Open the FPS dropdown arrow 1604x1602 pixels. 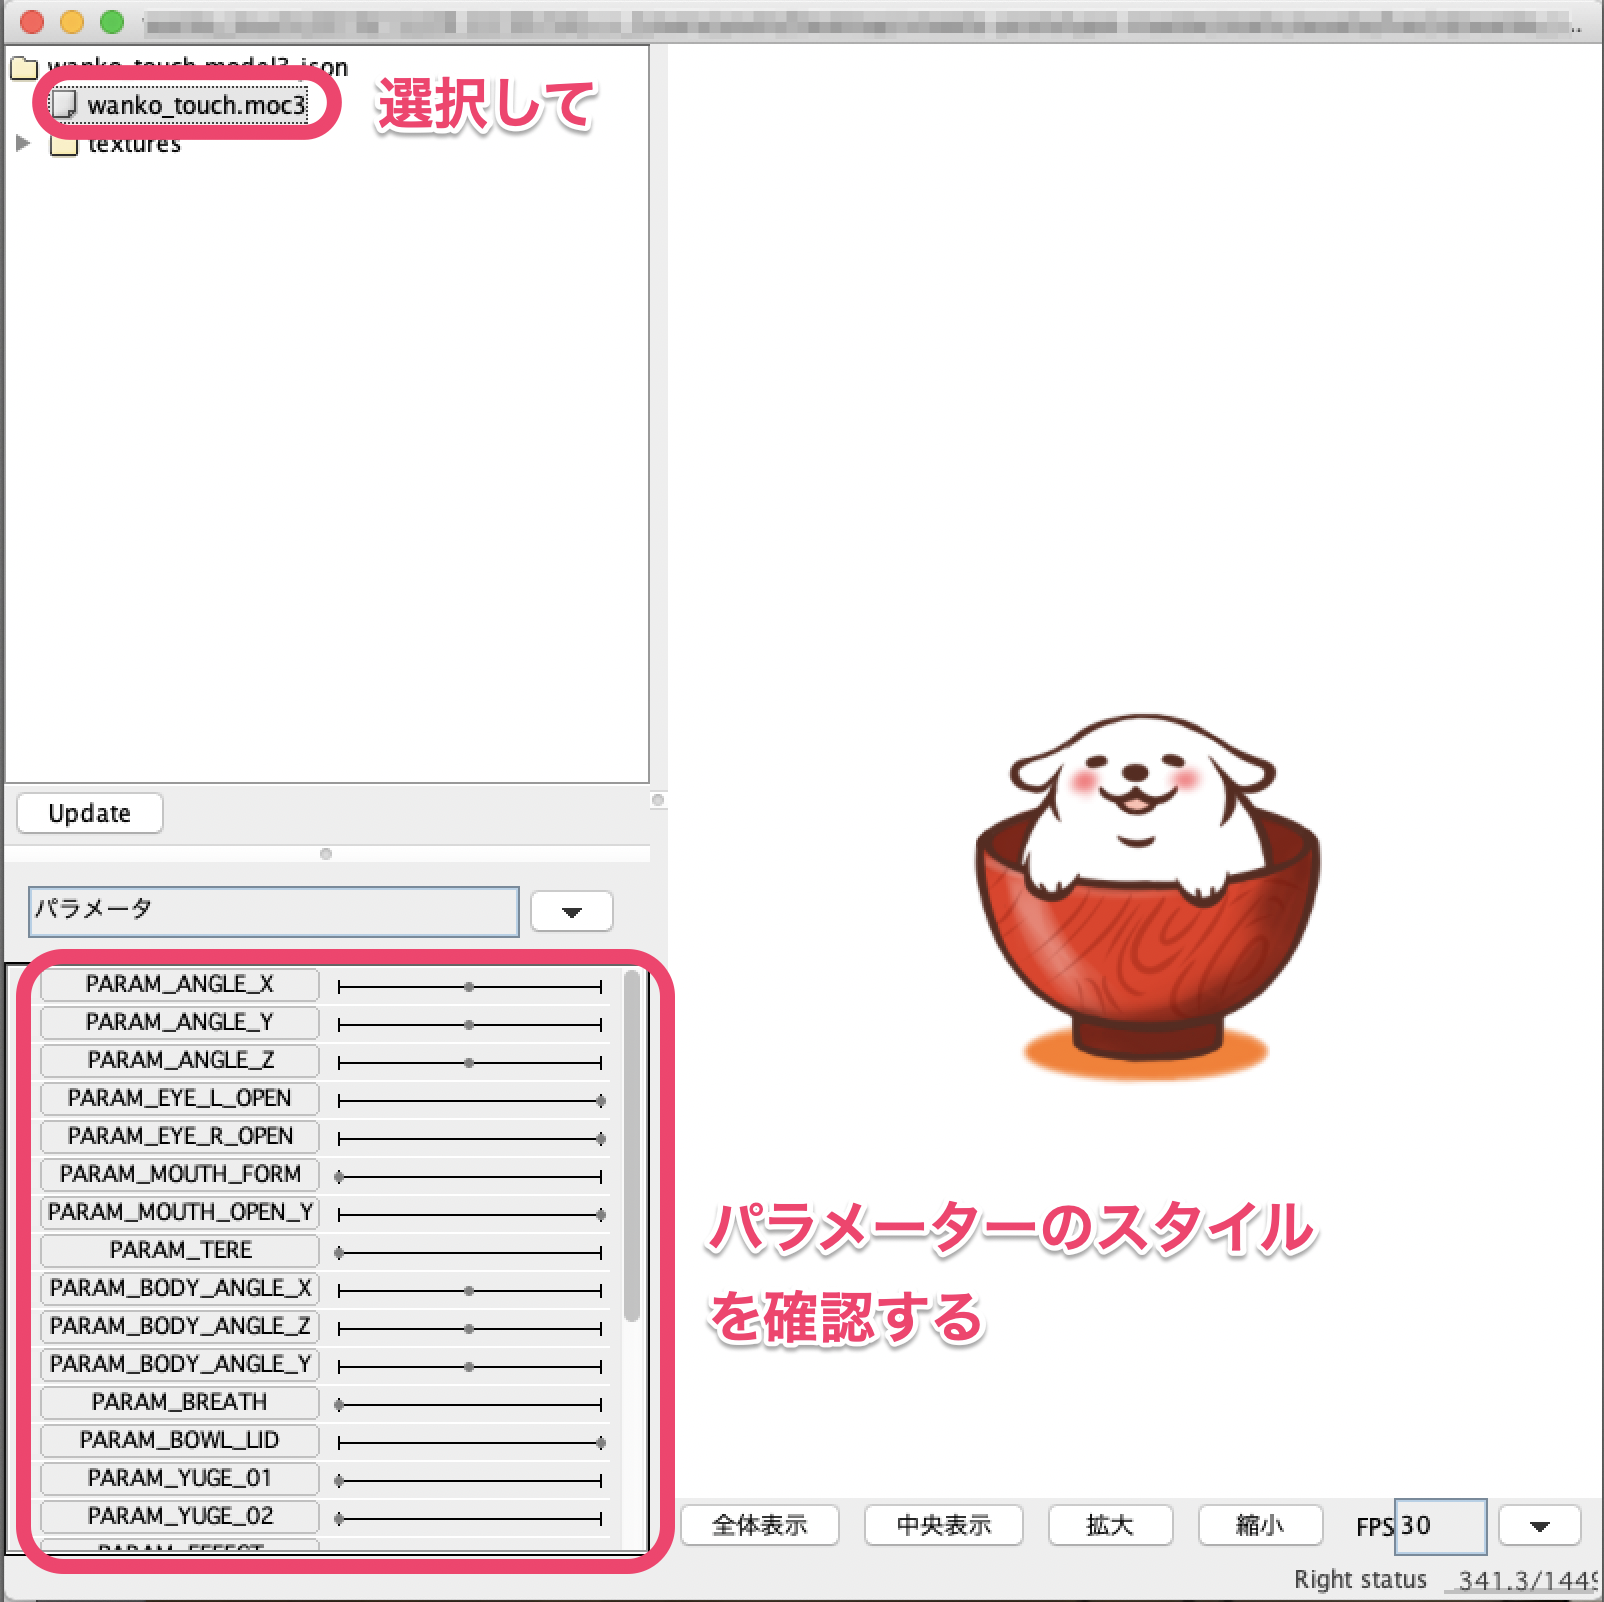tap(1539, 1526)
